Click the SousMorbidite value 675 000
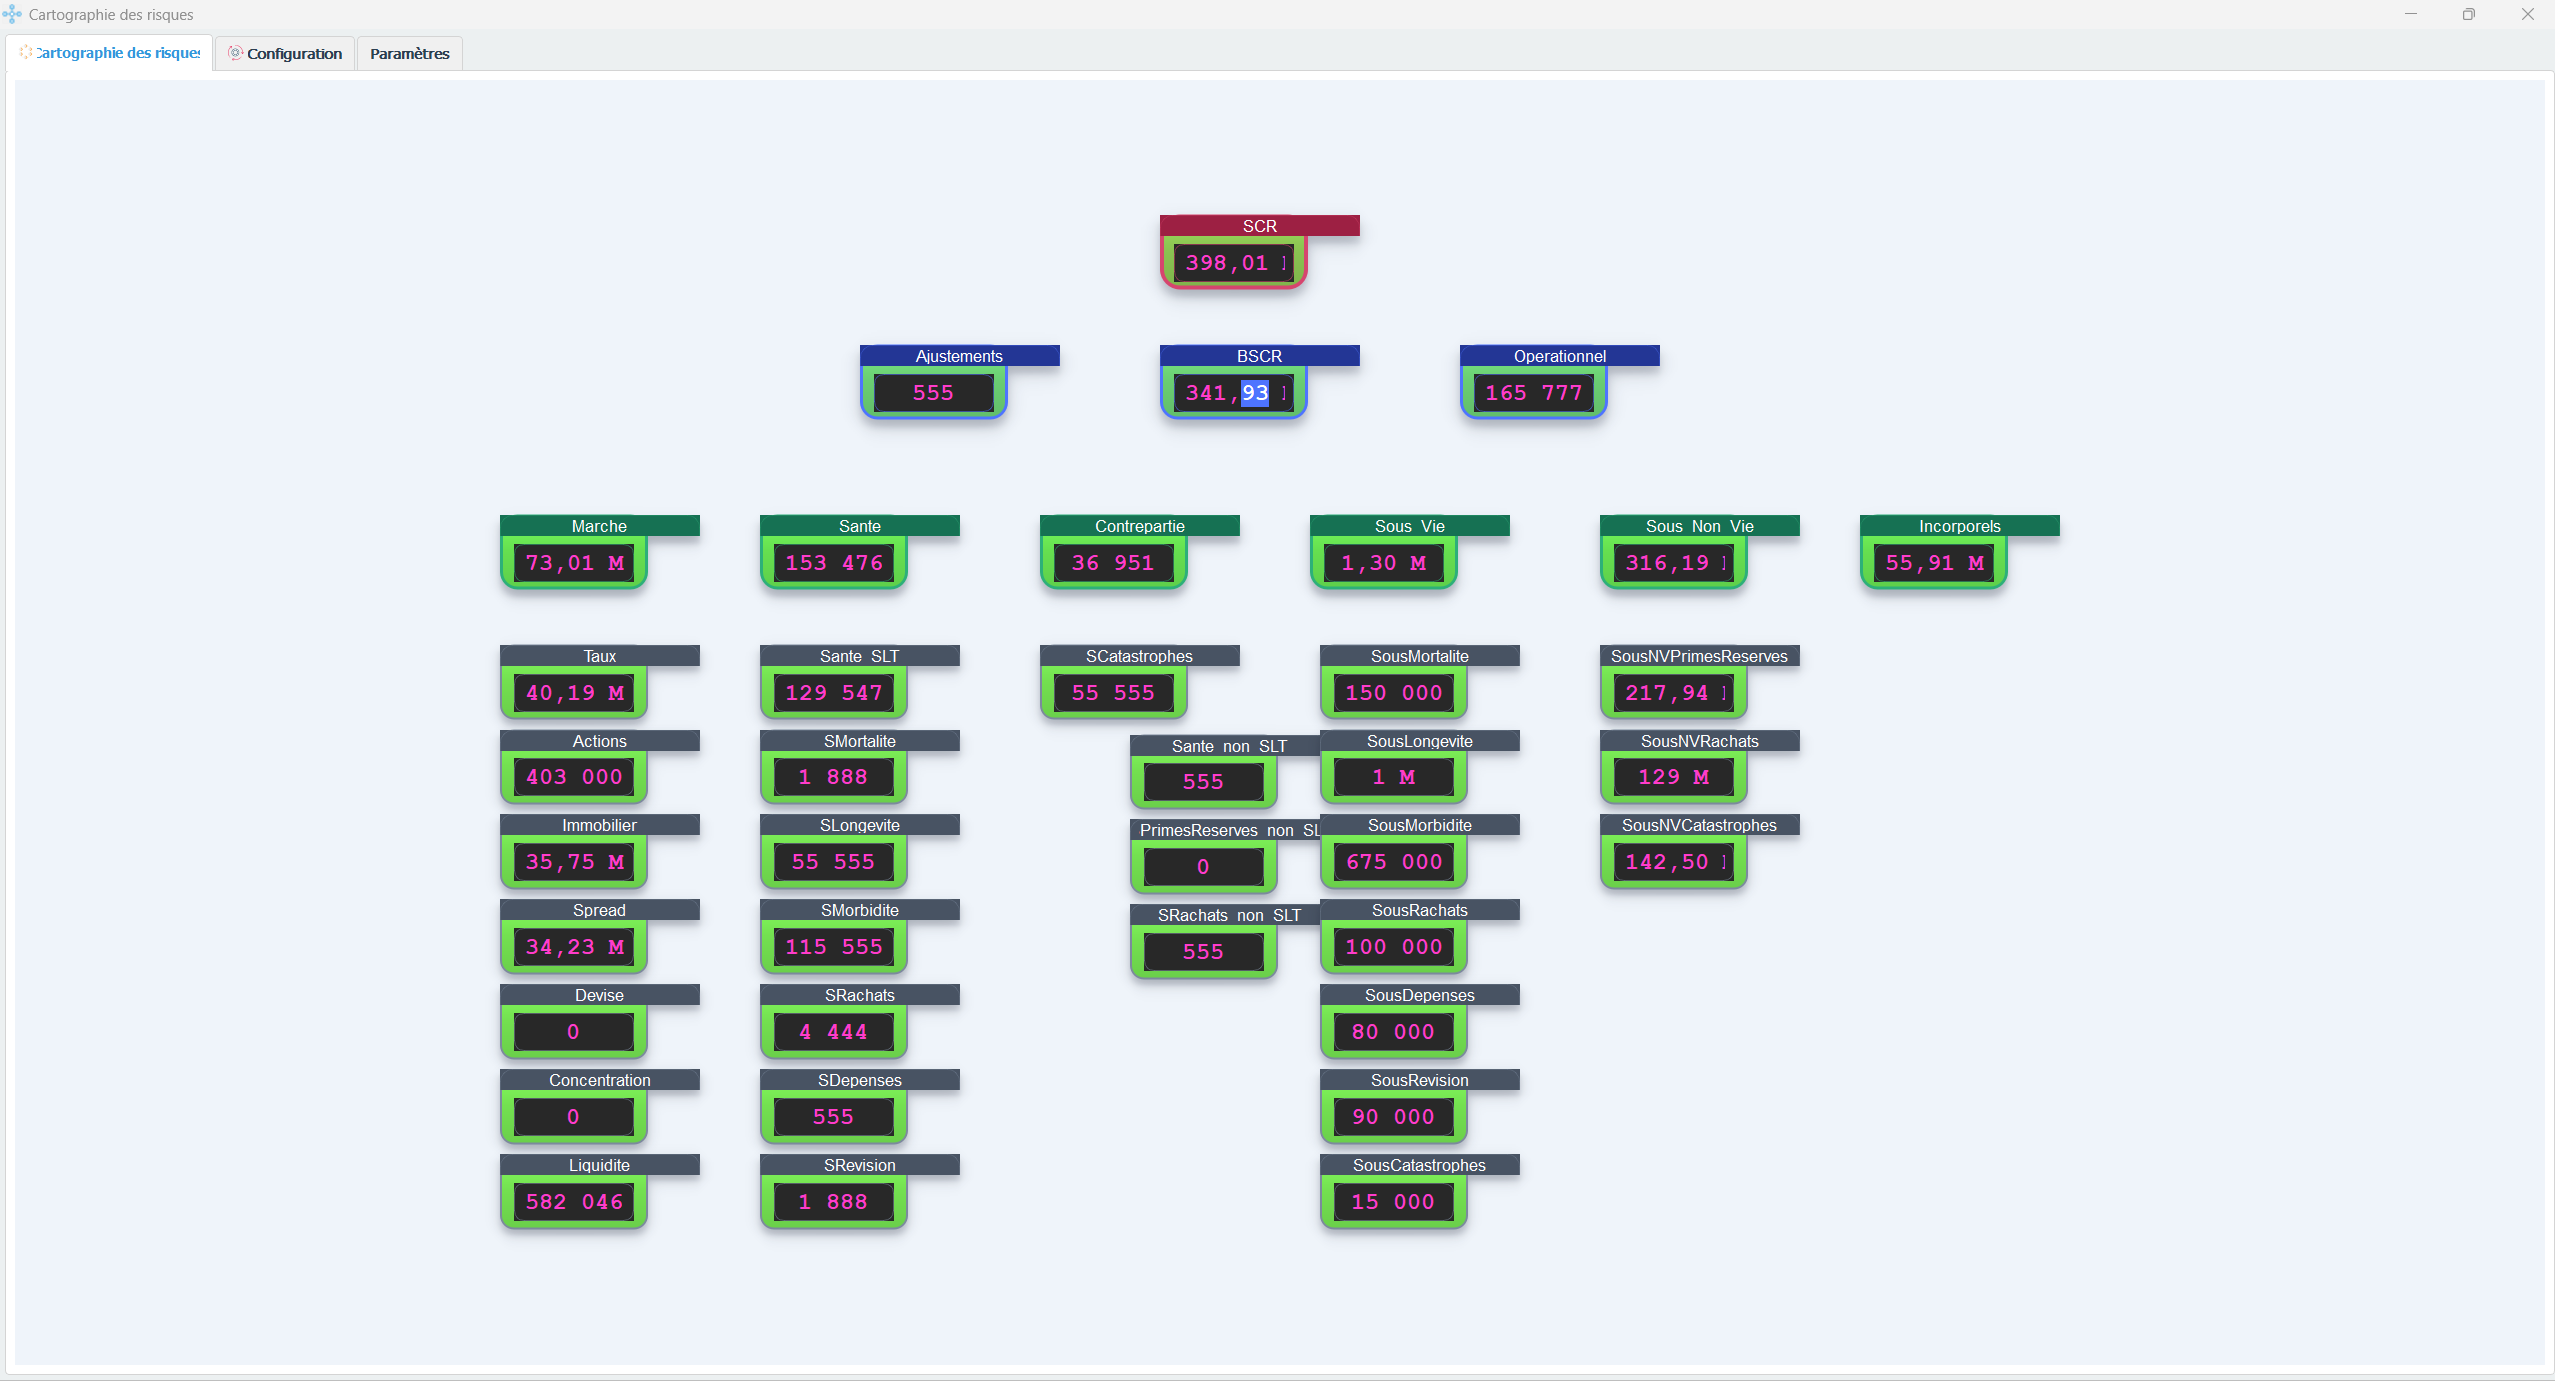Image resolution: width=2555 pixels, height=1381 pixels. point(1394,862)
